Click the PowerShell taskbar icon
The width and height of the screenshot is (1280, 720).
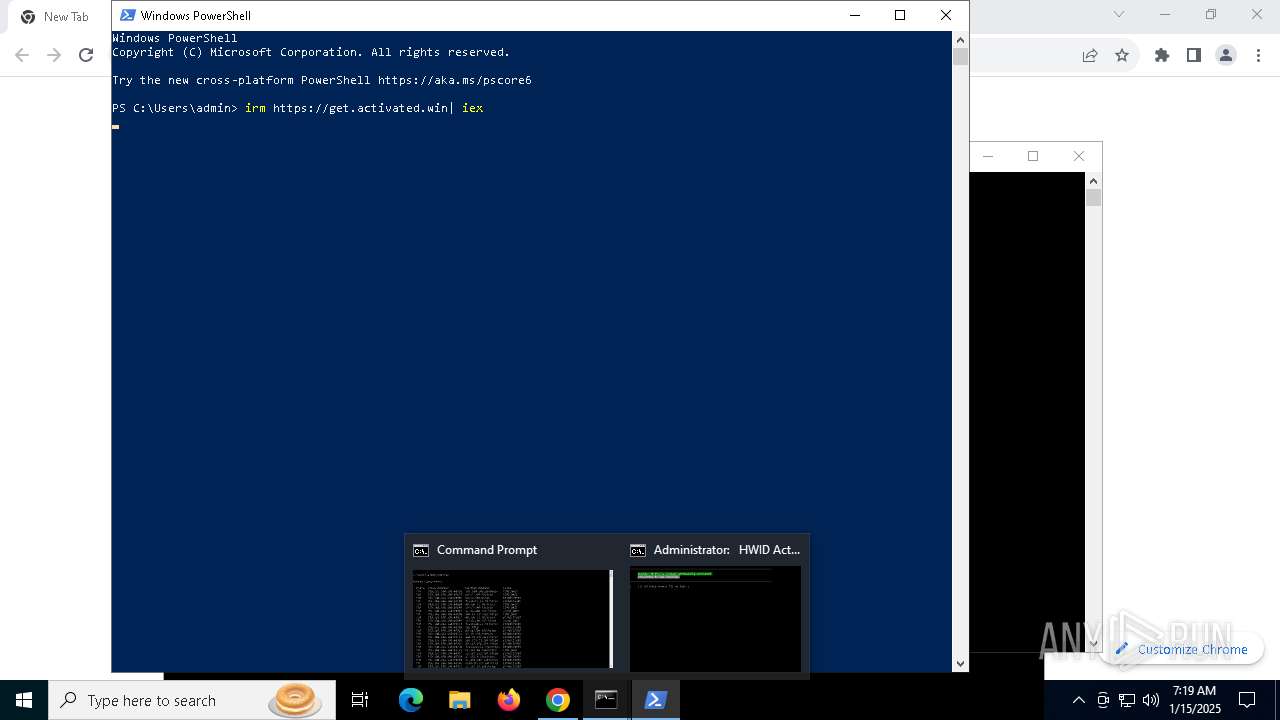[x=655, y=700]
